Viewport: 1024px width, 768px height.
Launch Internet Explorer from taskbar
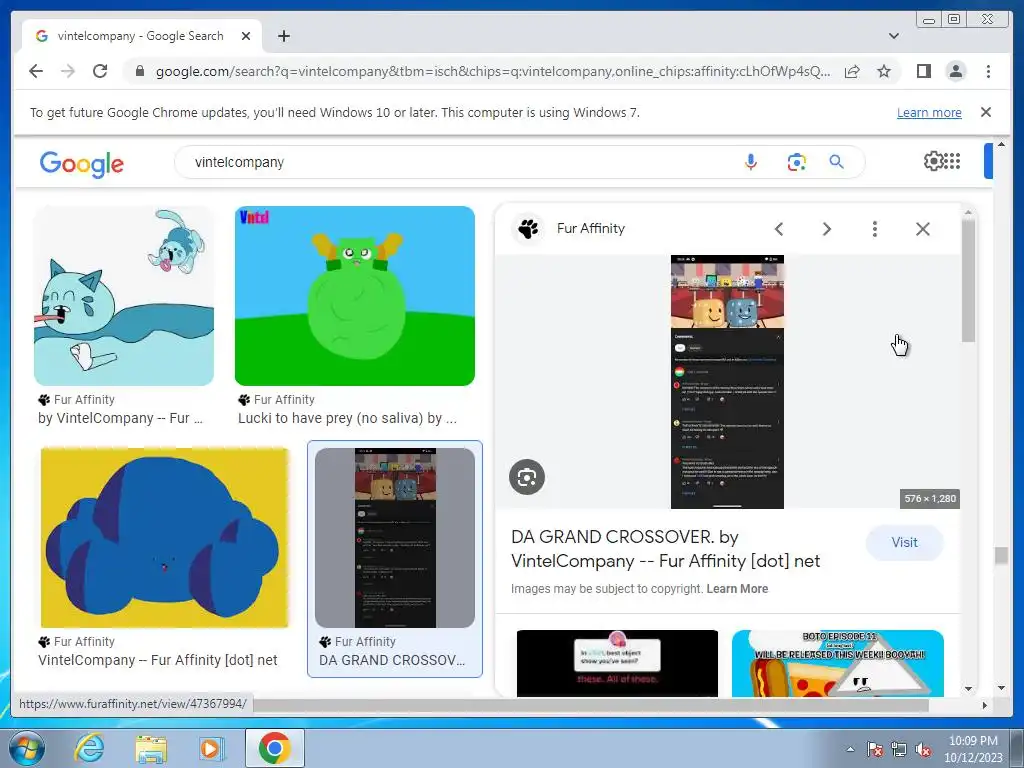coord(89,748)
